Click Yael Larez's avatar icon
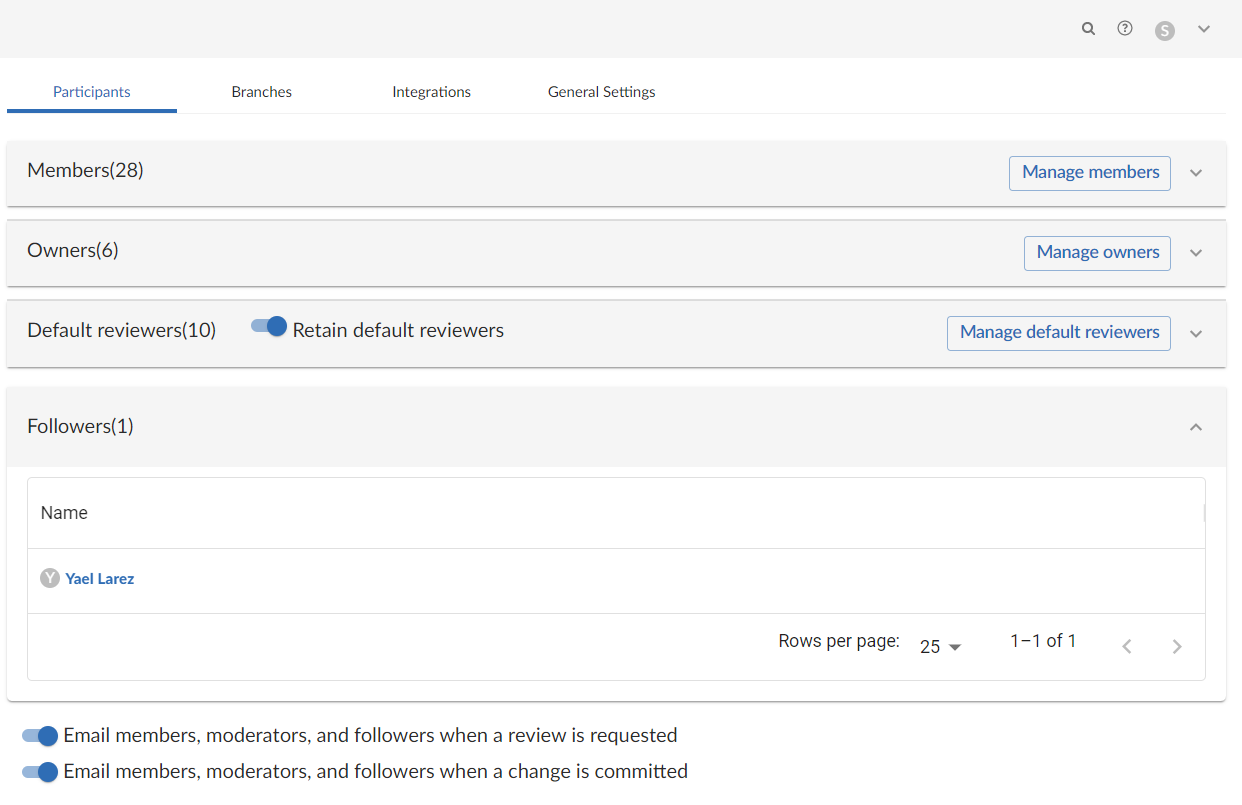1242x805 pixels. (x=50, y=578)
